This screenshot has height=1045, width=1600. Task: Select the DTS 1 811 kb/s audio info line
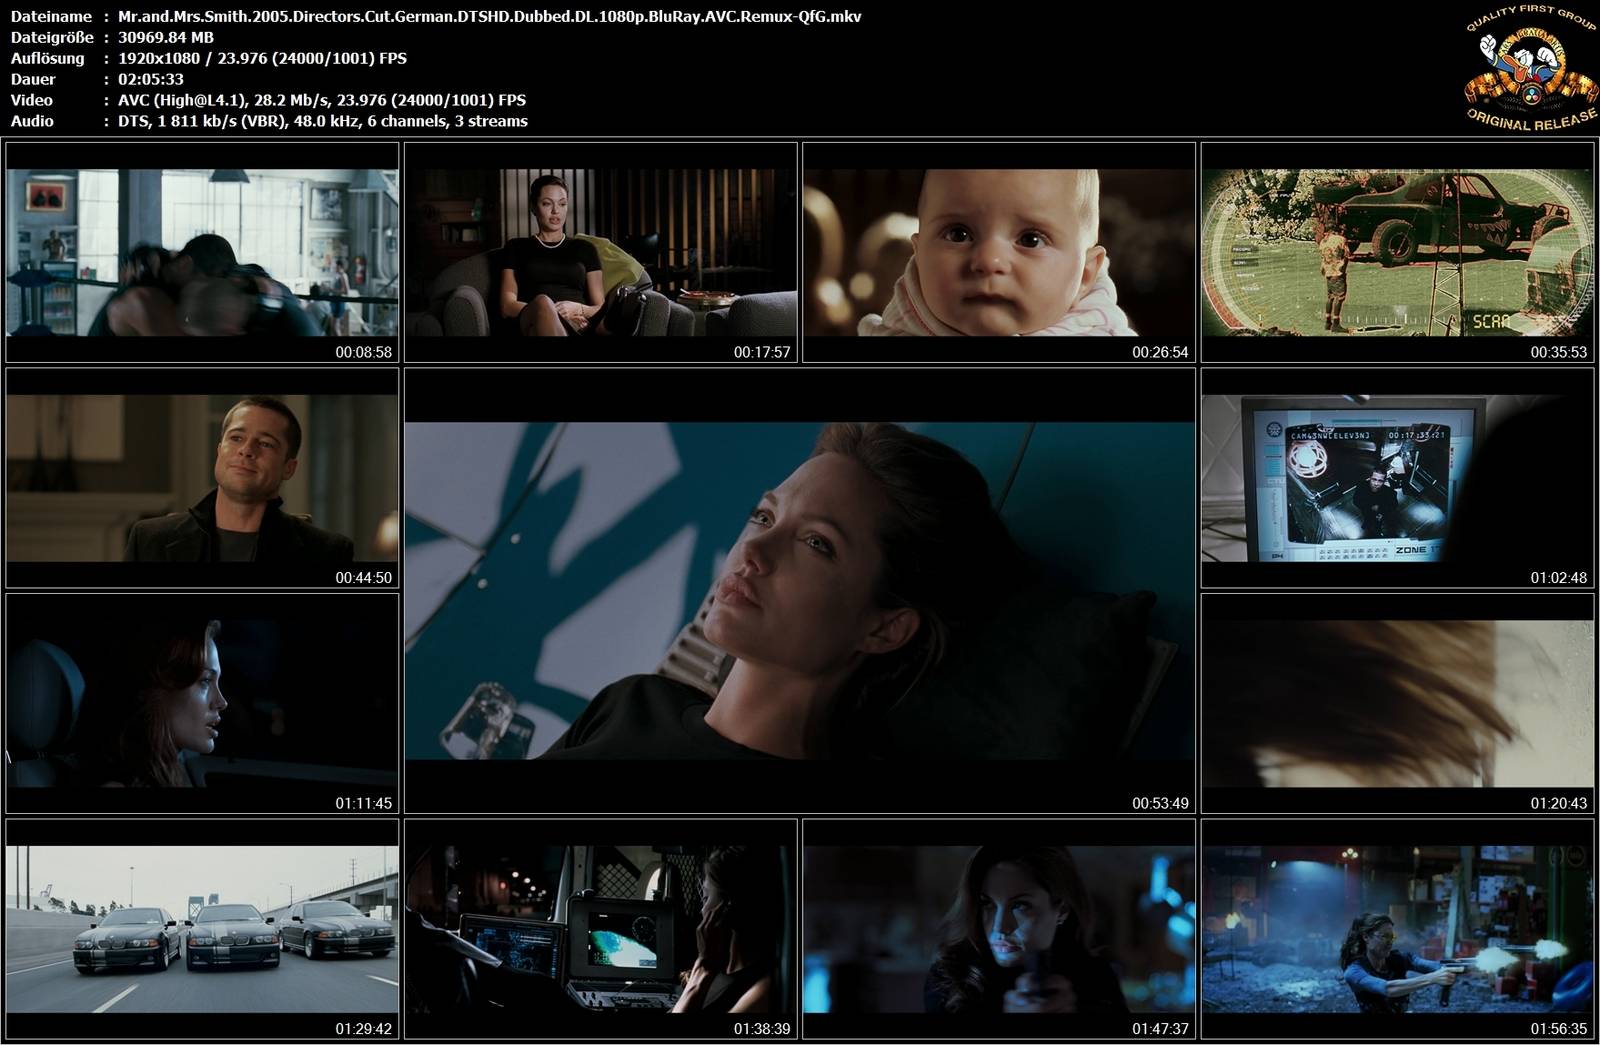pyautogui.click(x=323, y=121)
